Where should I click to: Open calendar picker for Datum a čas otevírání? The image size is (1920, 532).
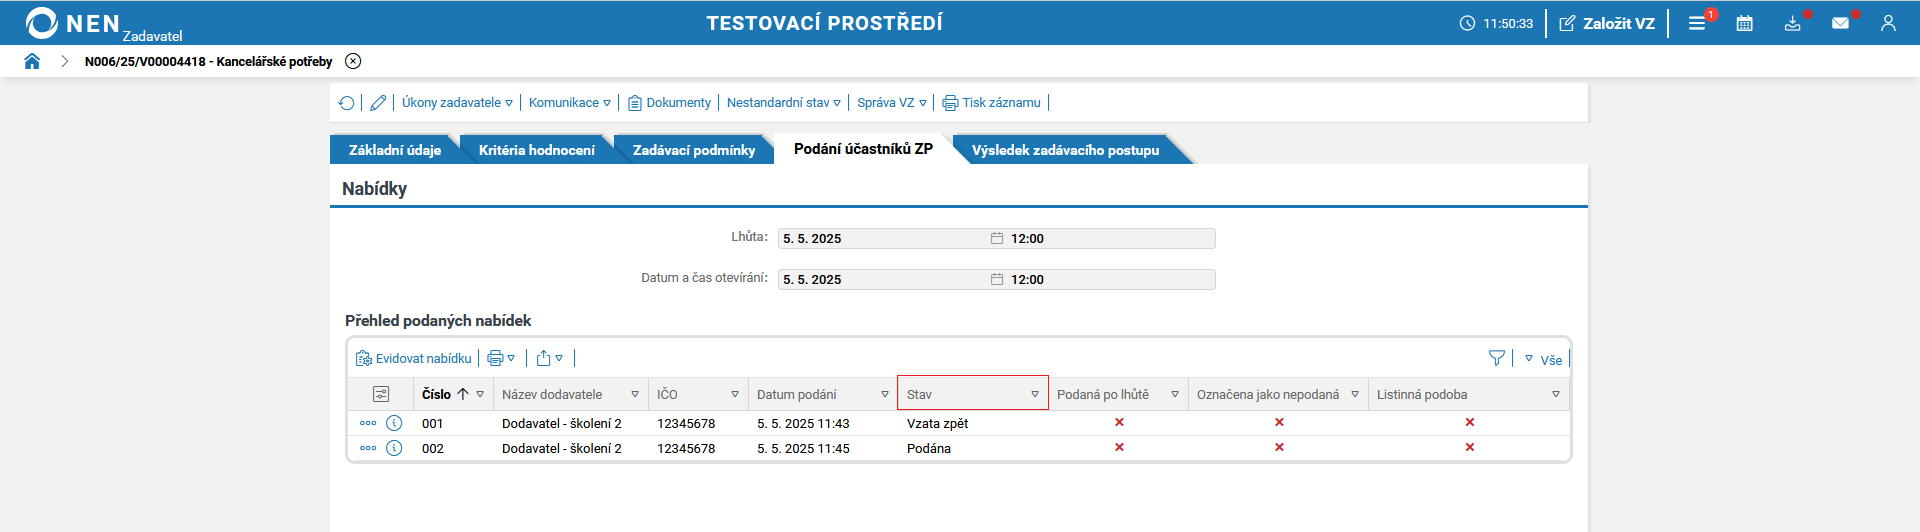997,279
